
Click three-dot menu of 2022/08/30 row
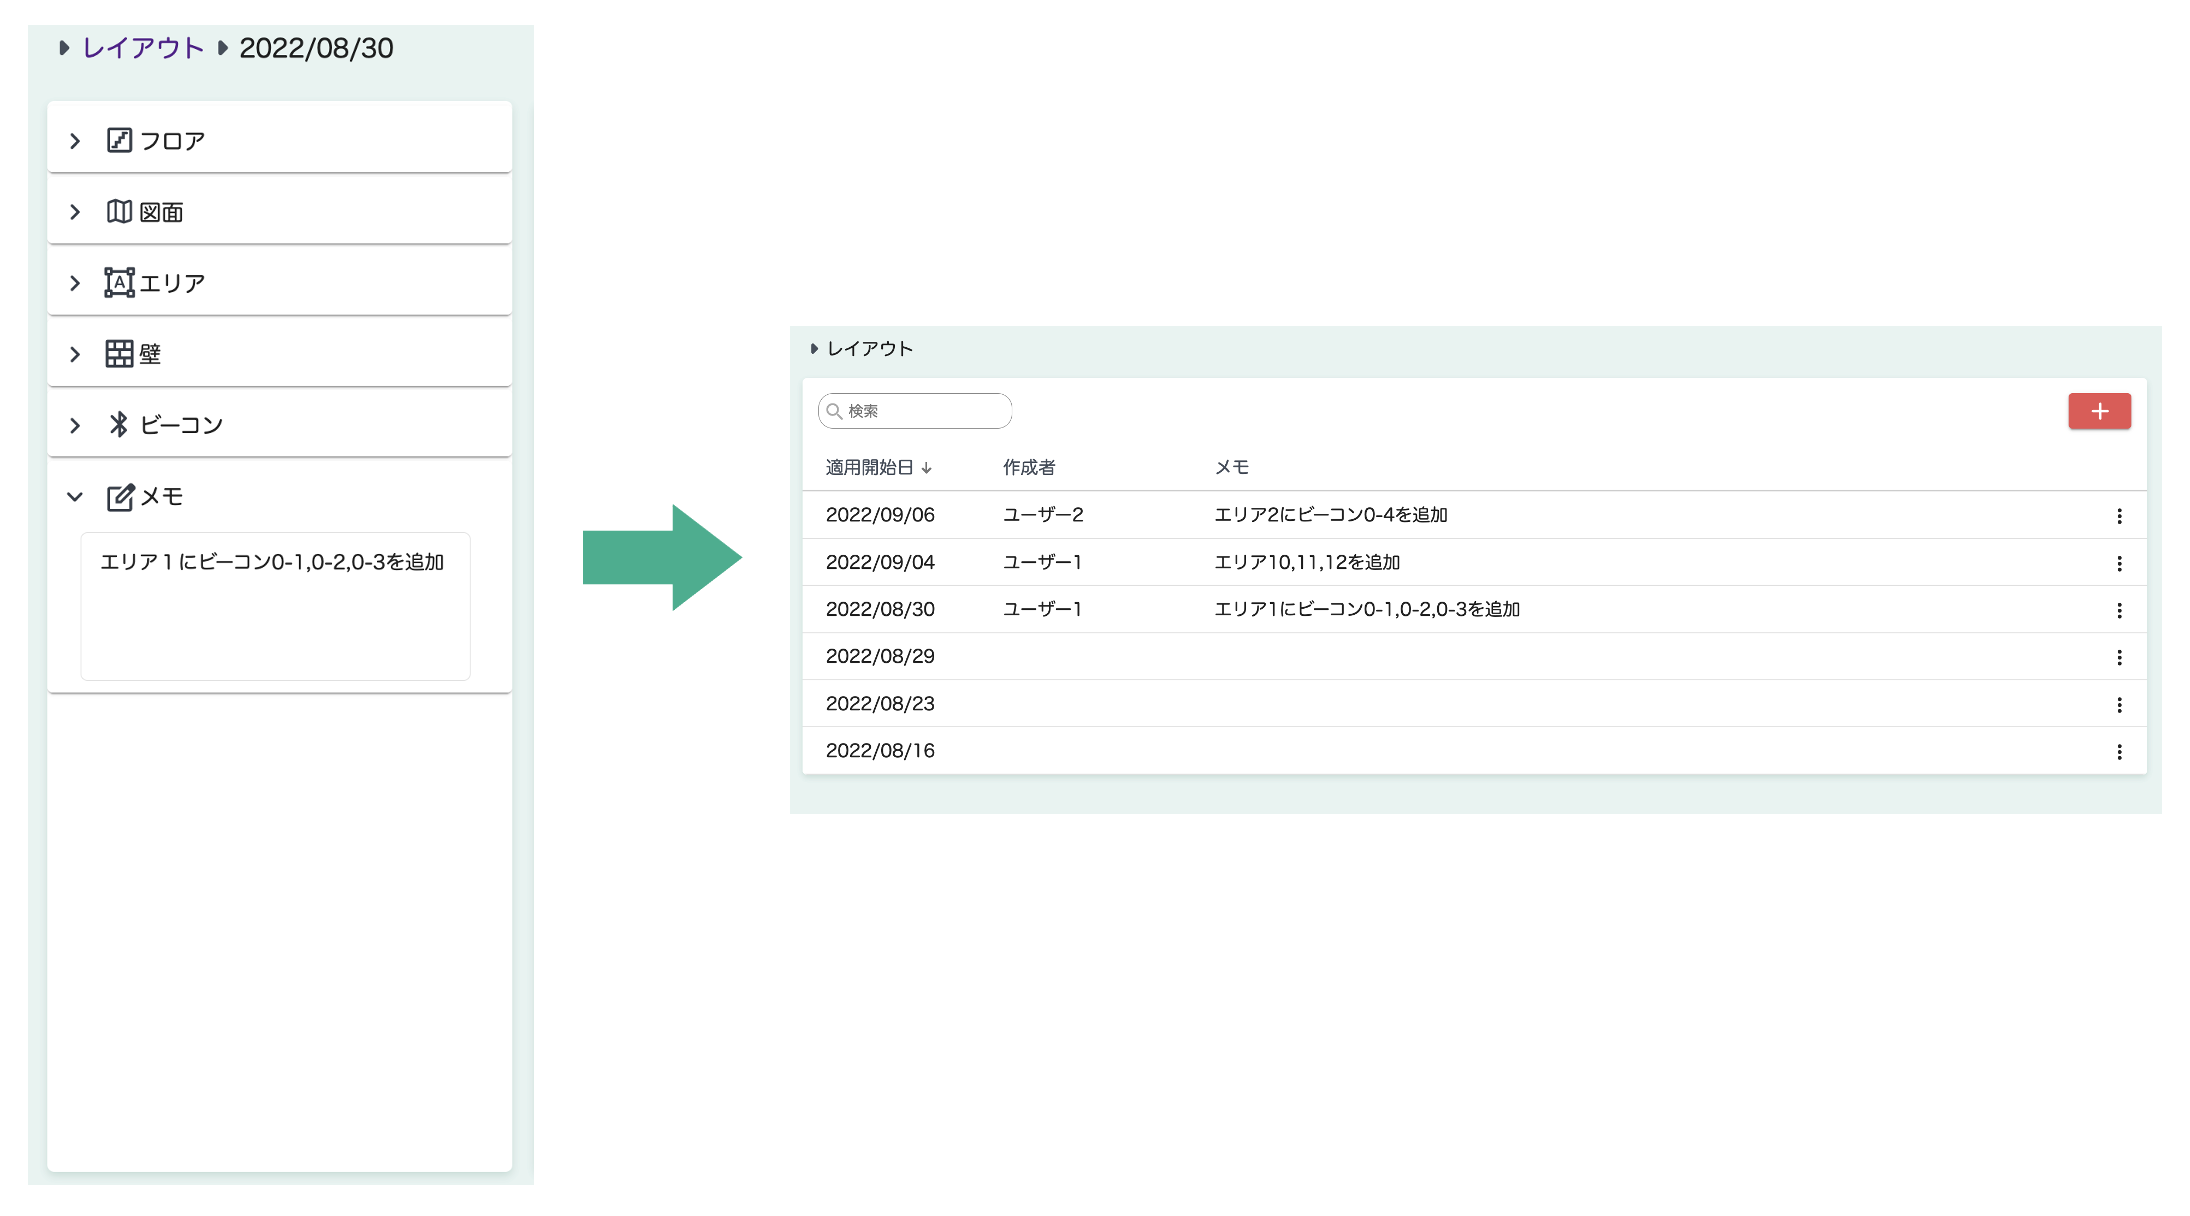tap(2118, 610)
